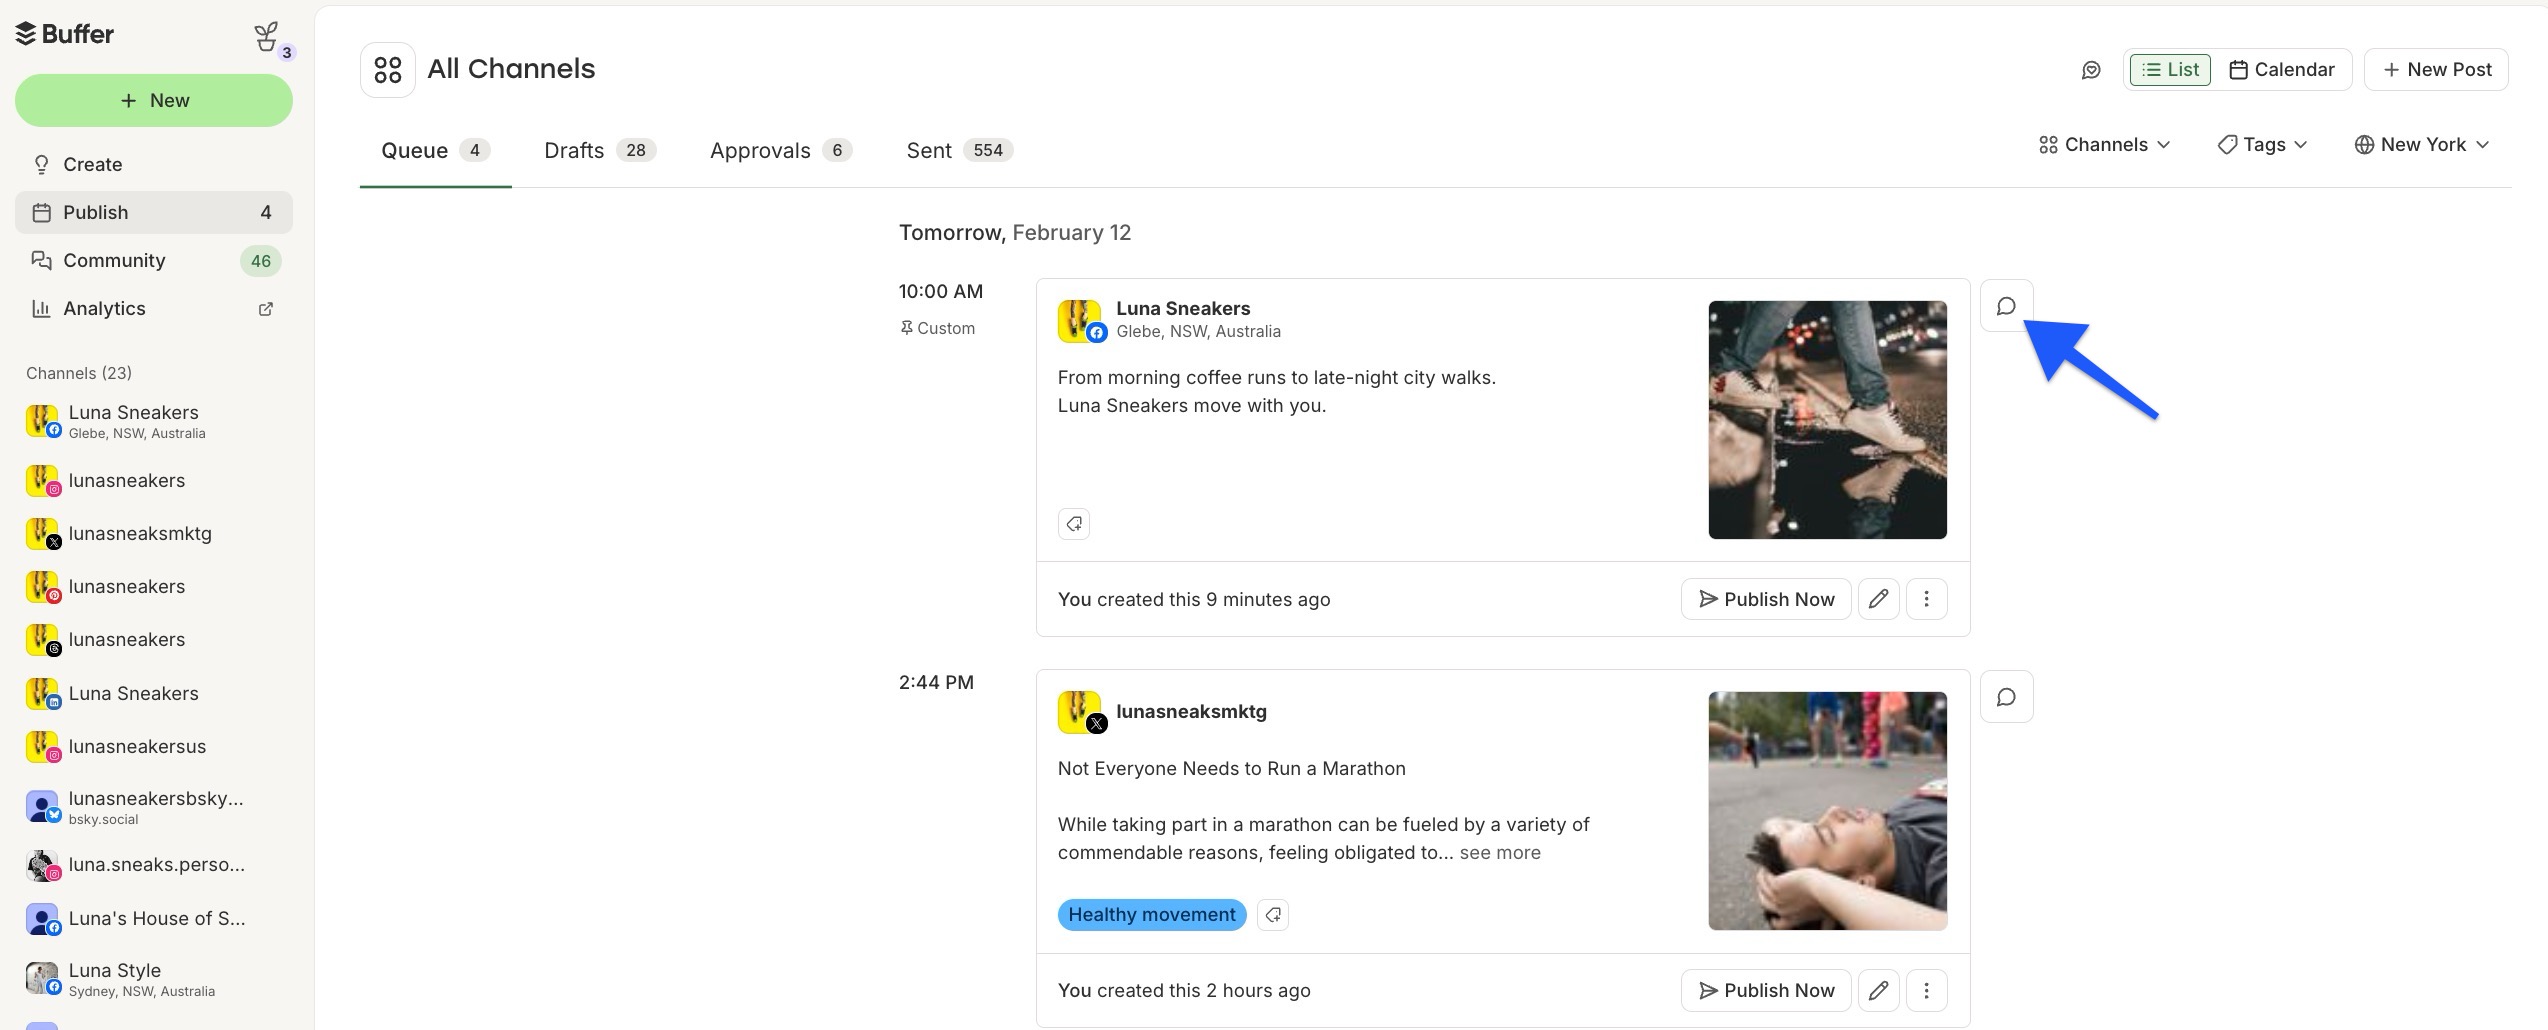
Task: Select Luna Style channel in sidebar
Action: (154, 978)
